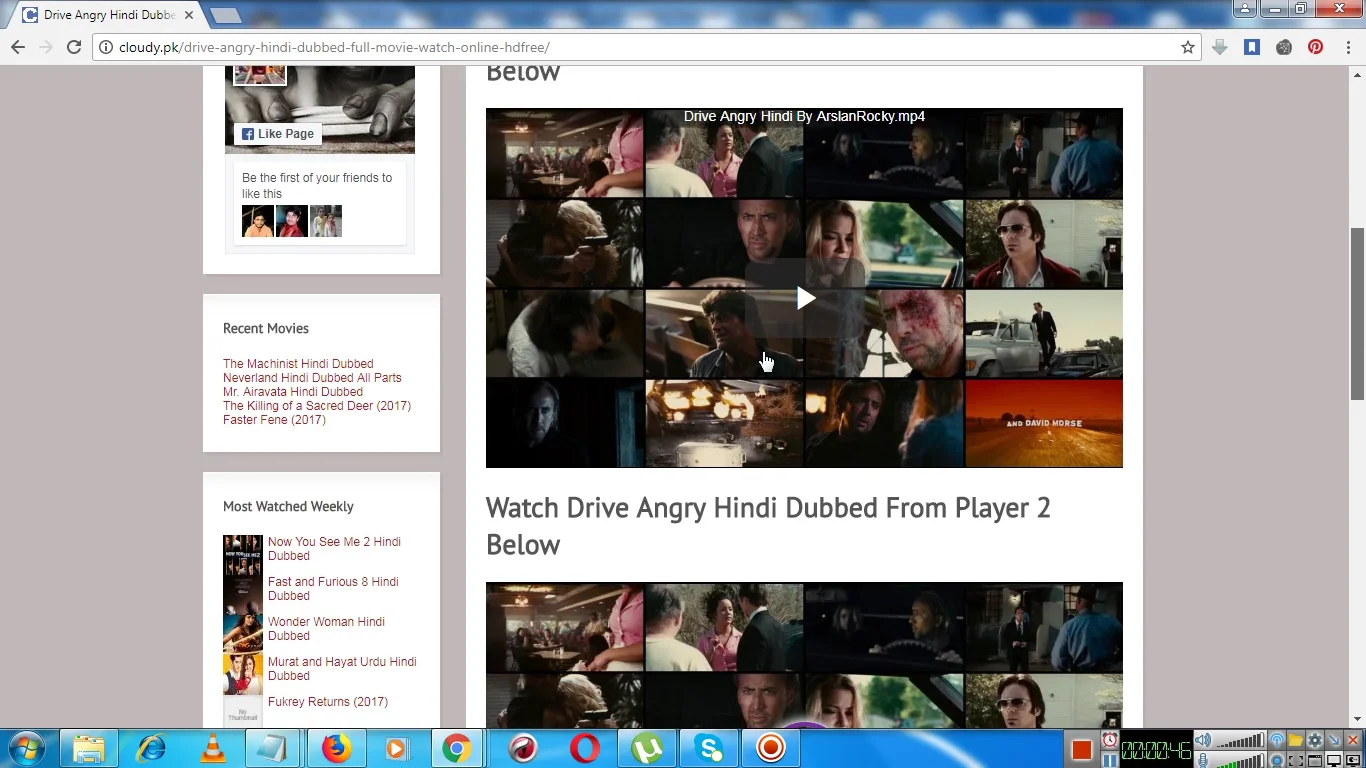Screen dimensions: 1366x768
Task: Open recorder settings gear
Action: point(1315,740)
